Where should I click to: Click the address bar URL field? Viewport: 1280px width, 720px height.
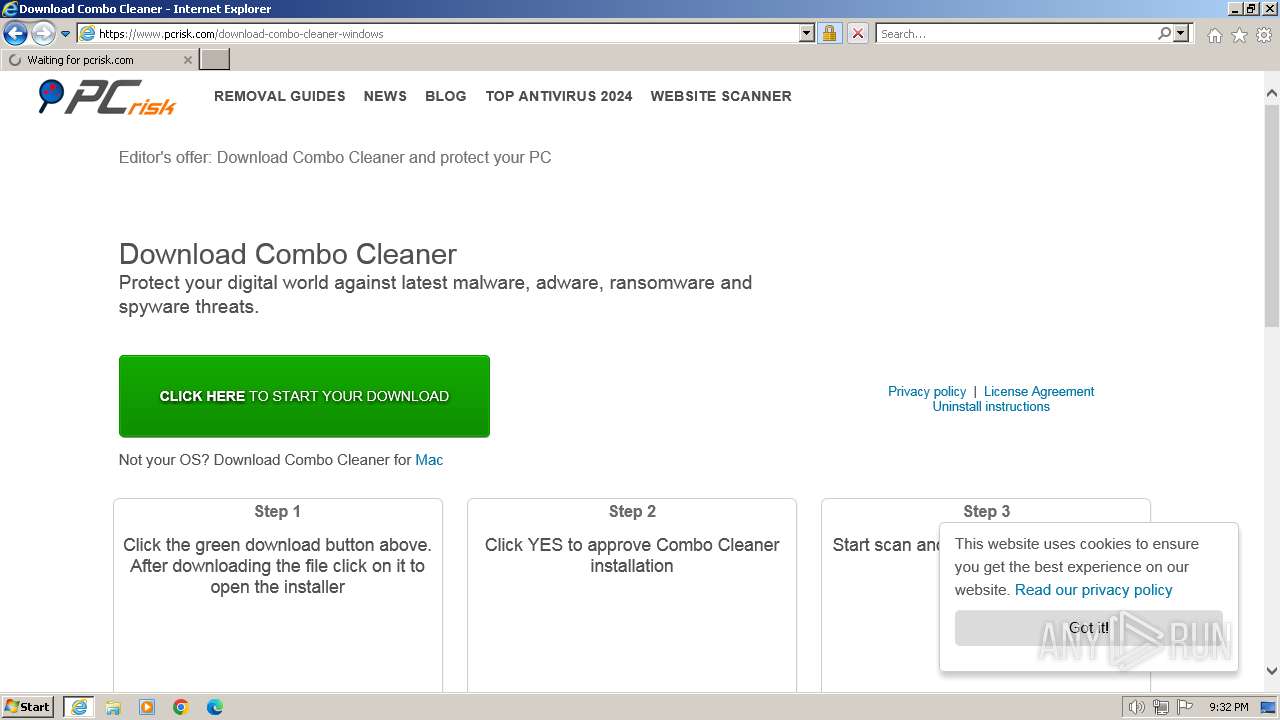tap(438, 34)
